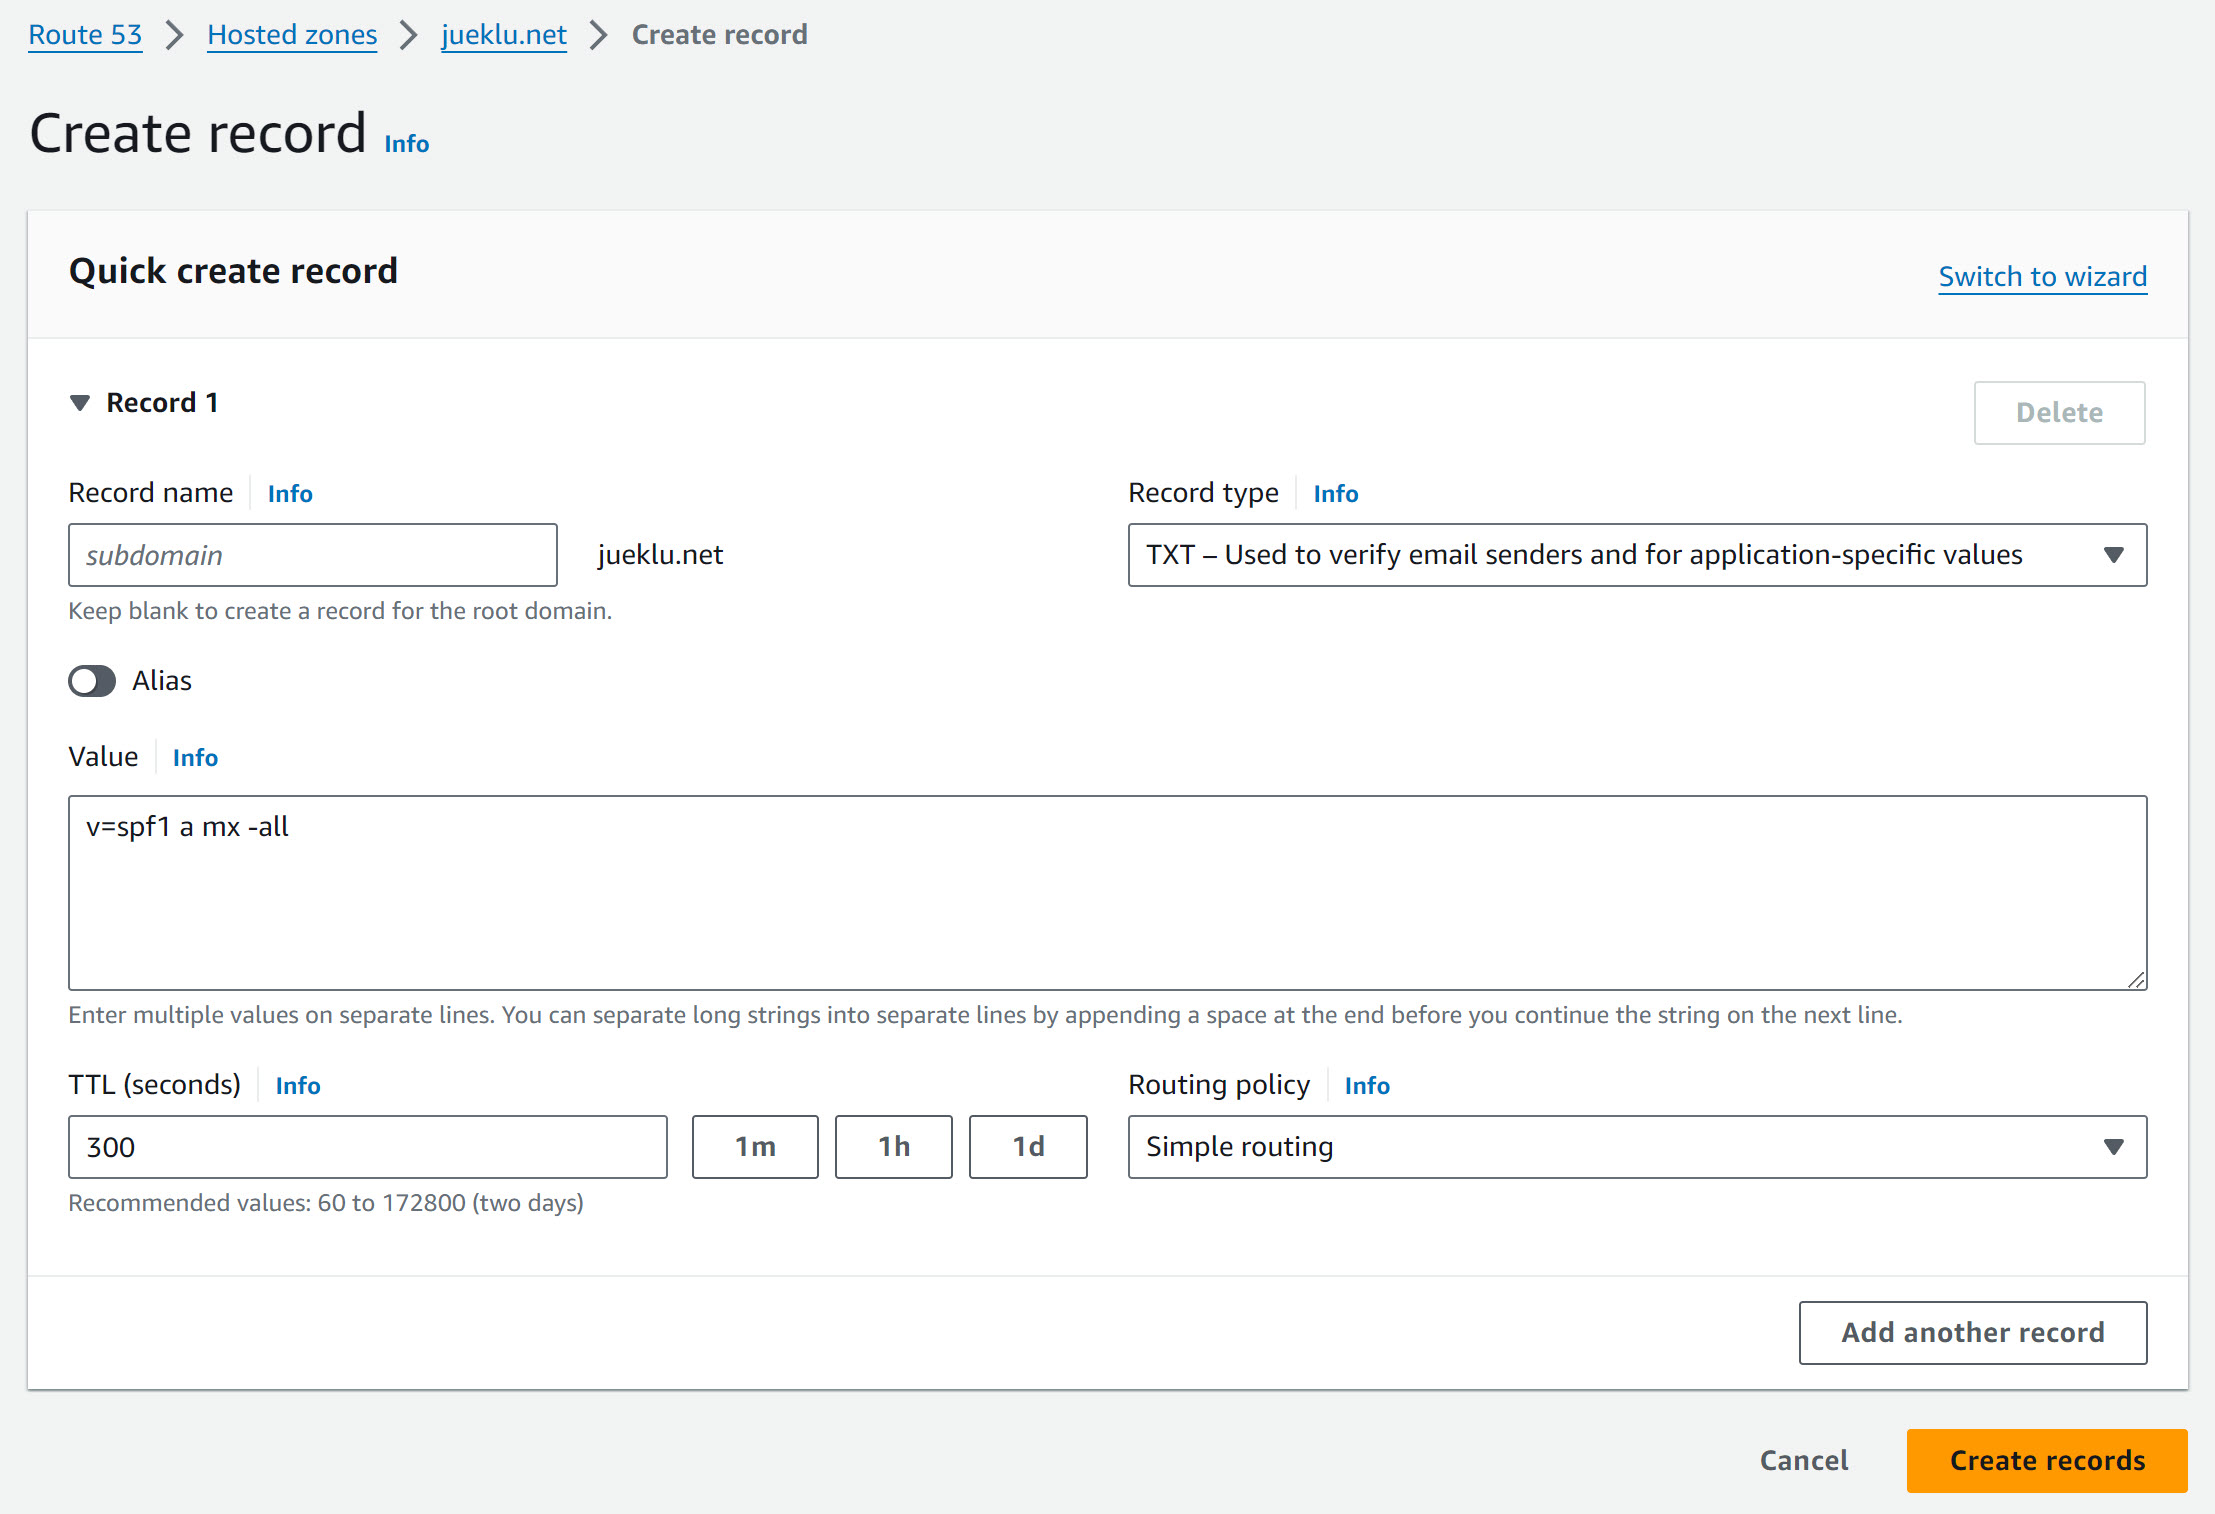
Task: Click Info next to Create record title
Action: tap(406, 144)
